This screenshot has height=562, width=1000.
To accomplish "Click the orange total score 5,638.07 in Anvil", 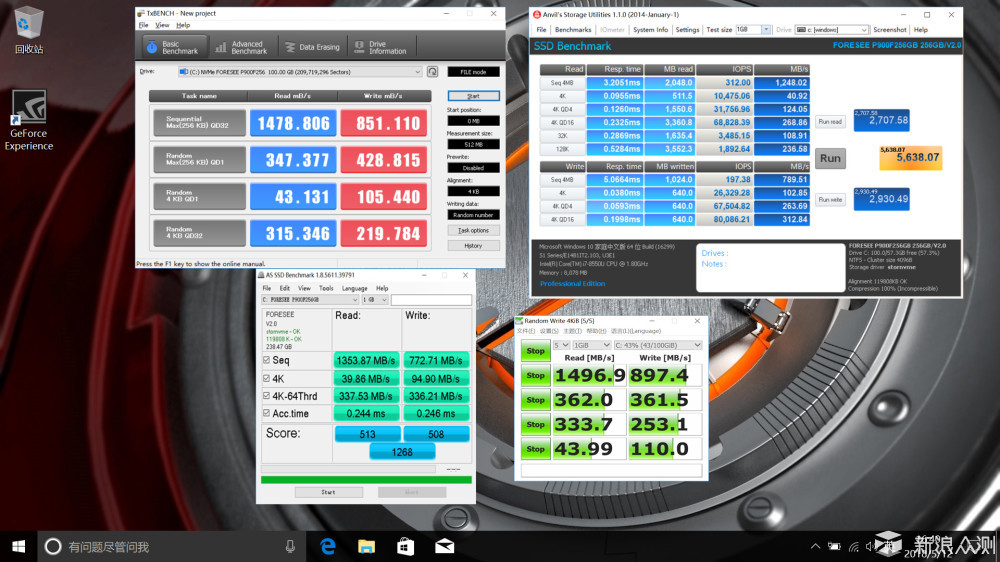I will coord(911,158).
